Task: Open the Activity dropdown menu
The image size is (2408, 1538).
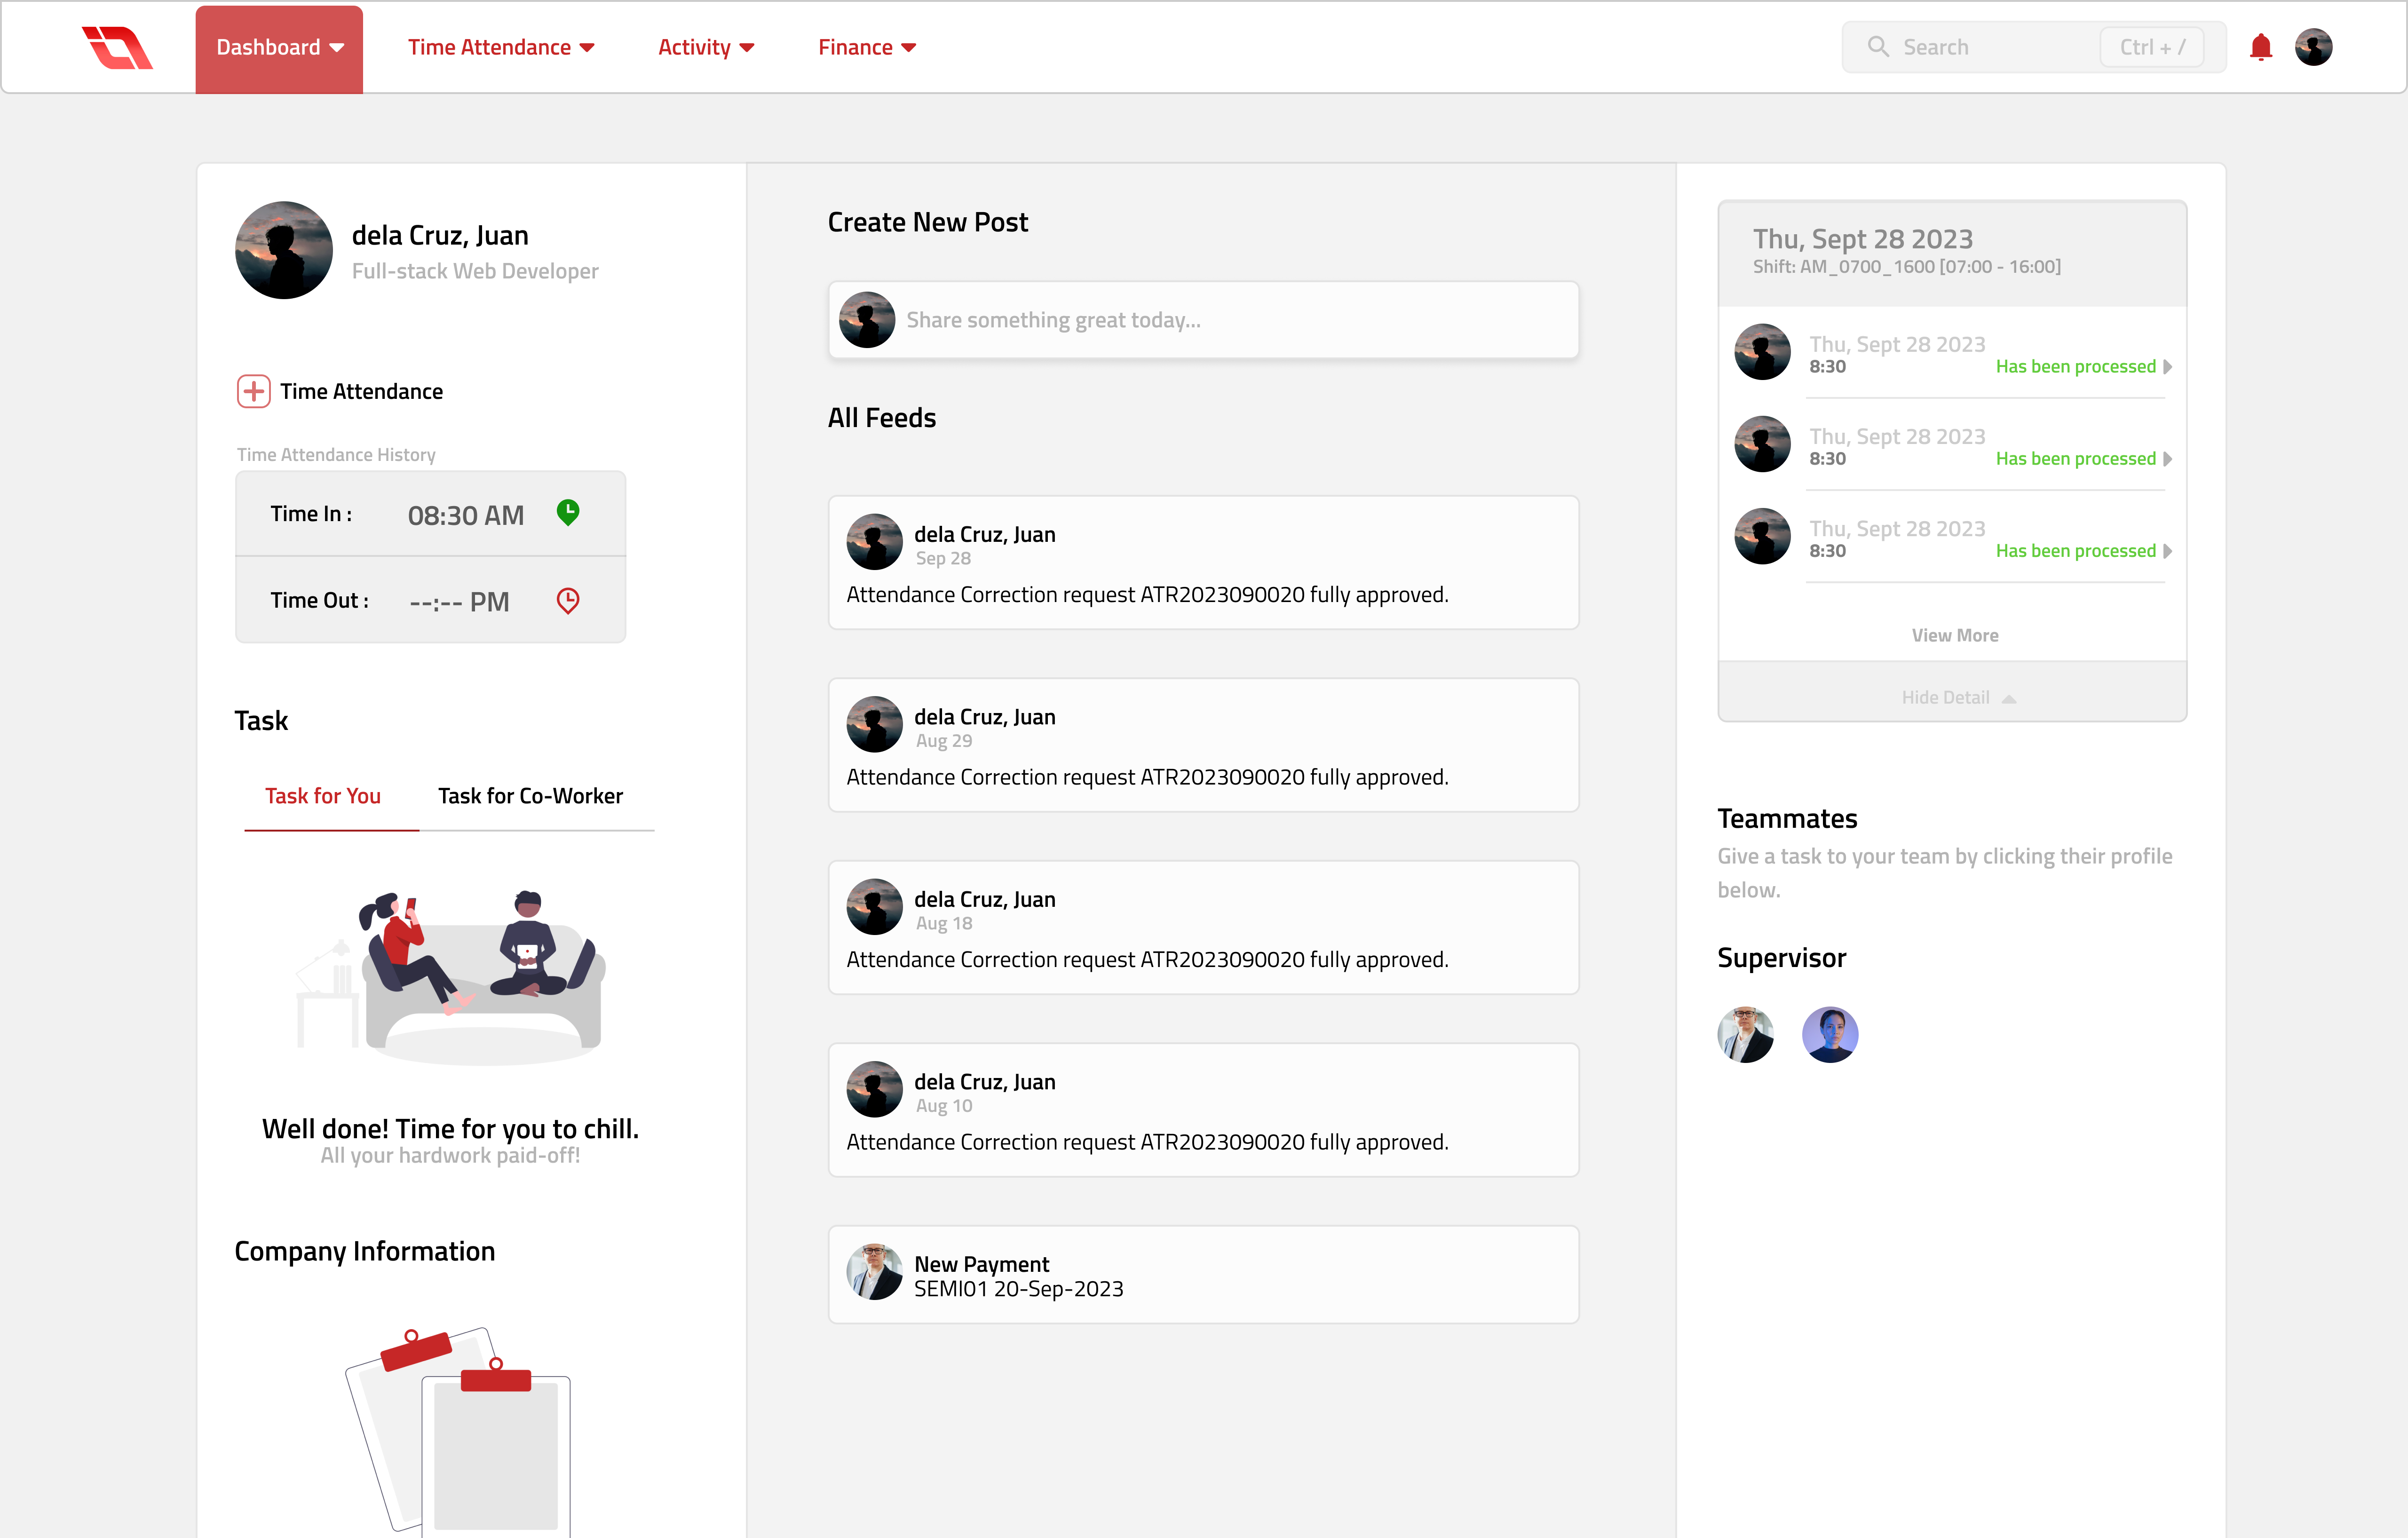Action: point(705,46)
